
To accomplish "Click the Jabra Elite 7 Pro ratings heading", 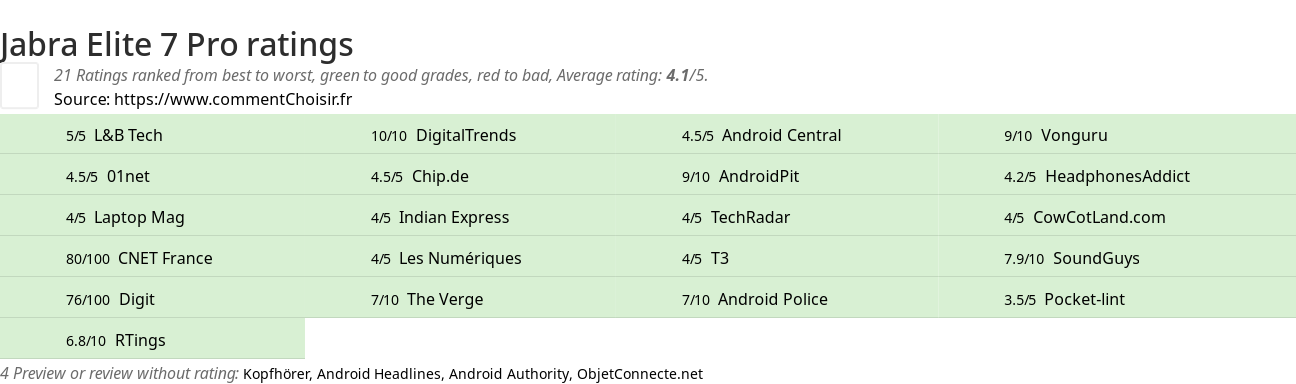I will pyautogui.click(x=177, y=45).
